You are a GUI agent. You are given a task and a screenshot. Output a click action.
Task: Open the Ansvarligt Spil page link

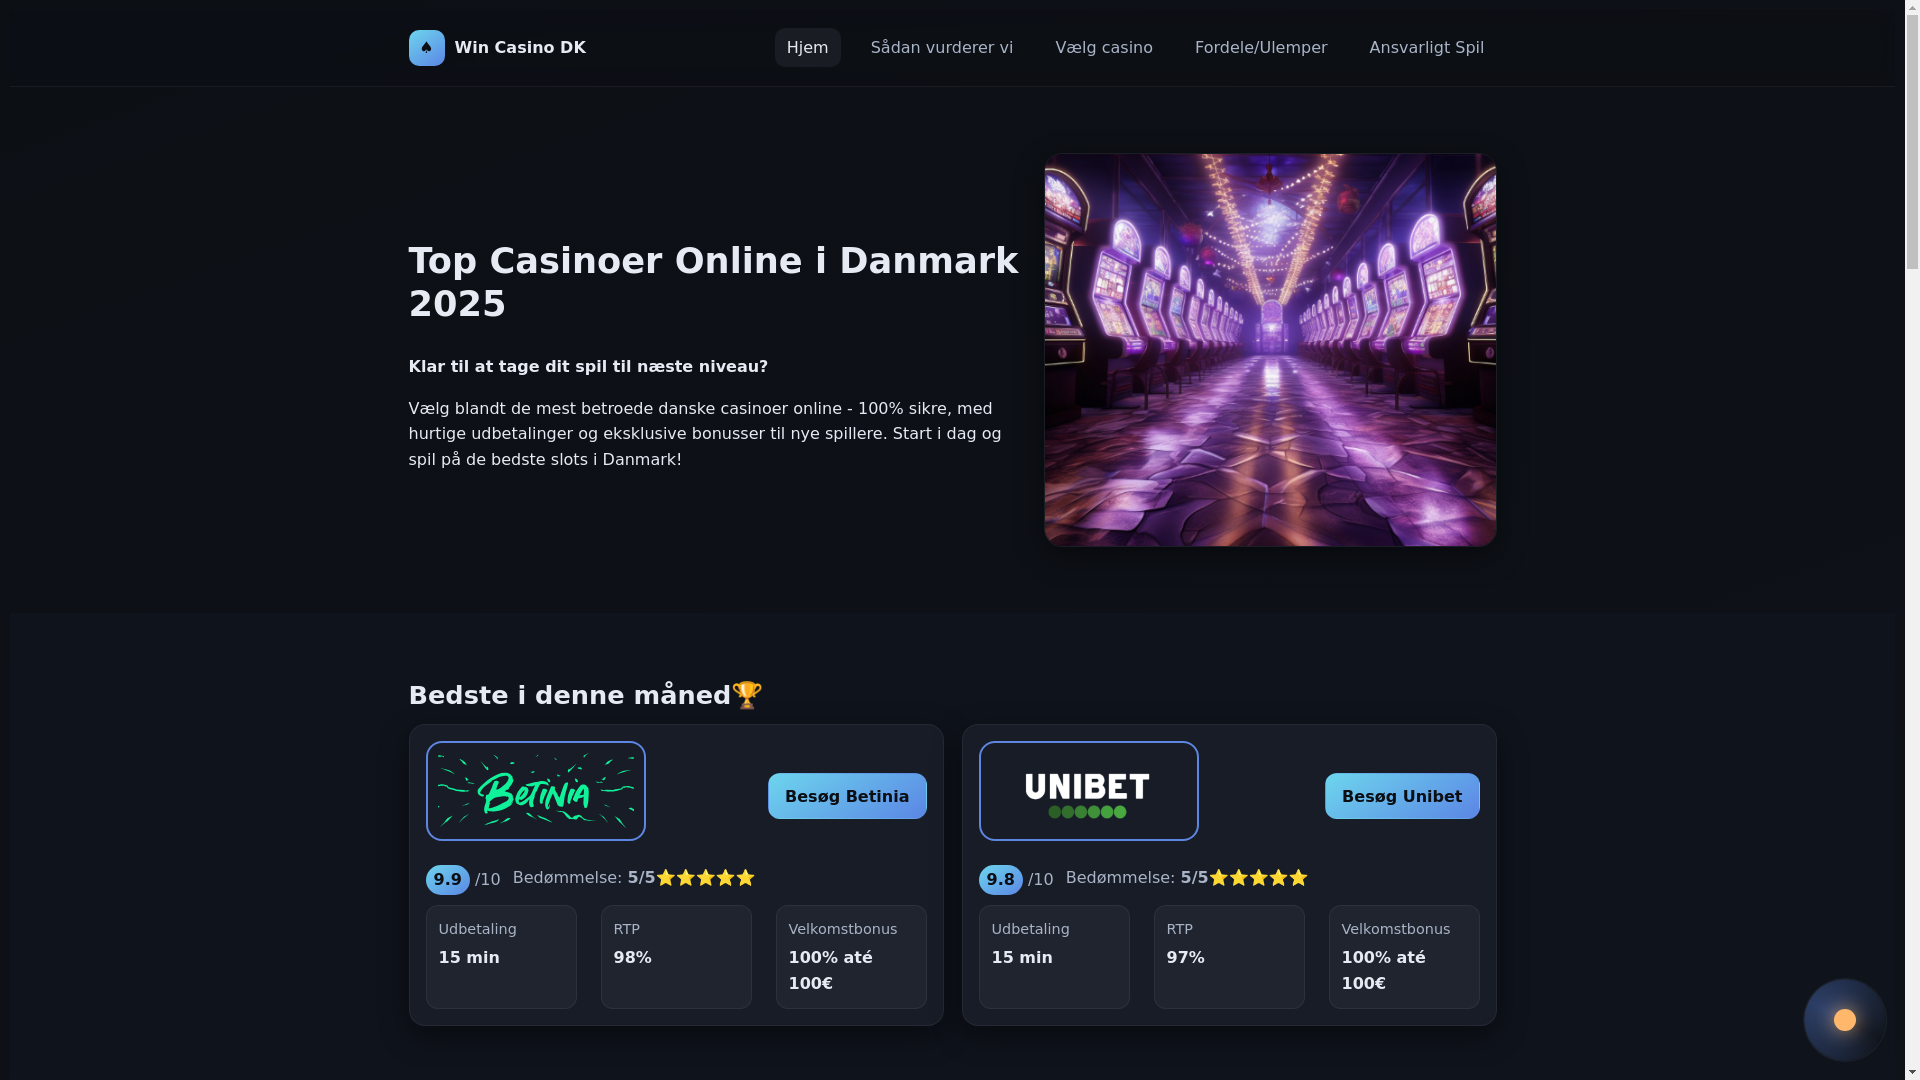point(1426,48)
